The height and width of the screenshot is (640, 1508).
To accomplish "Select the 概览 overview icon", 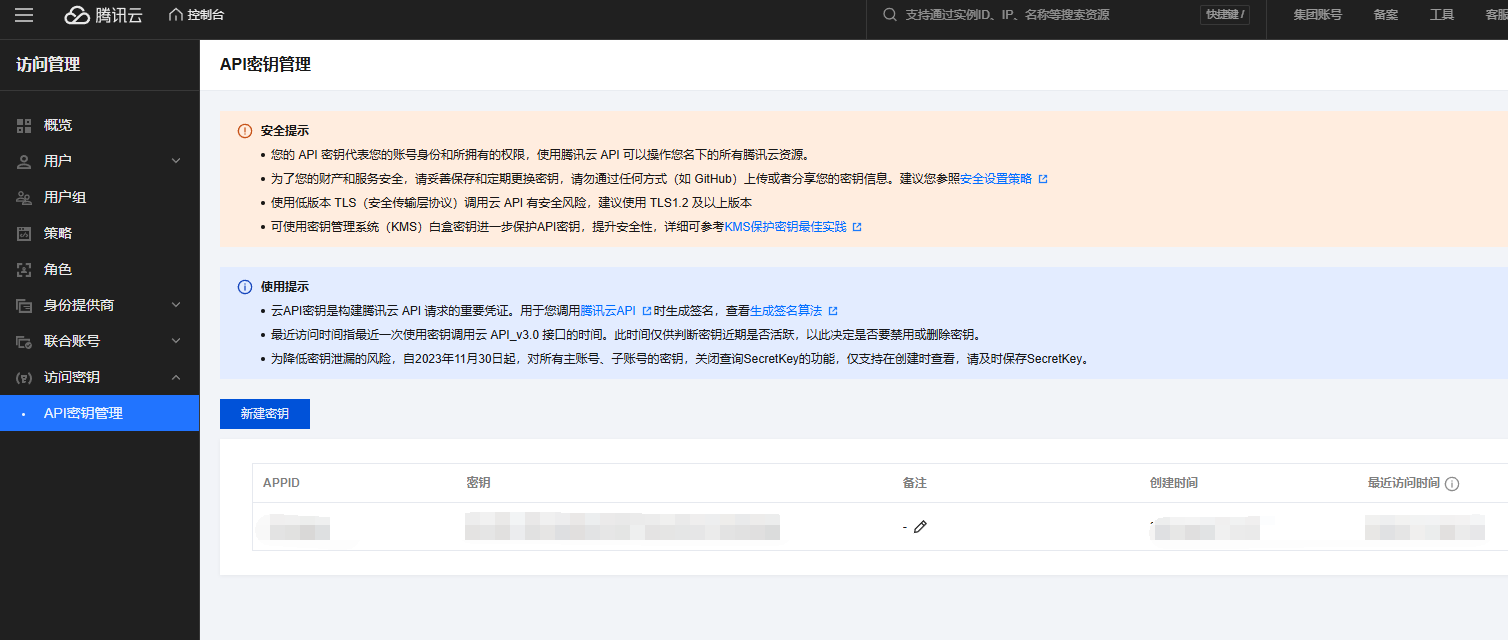I will pos(25,124).
